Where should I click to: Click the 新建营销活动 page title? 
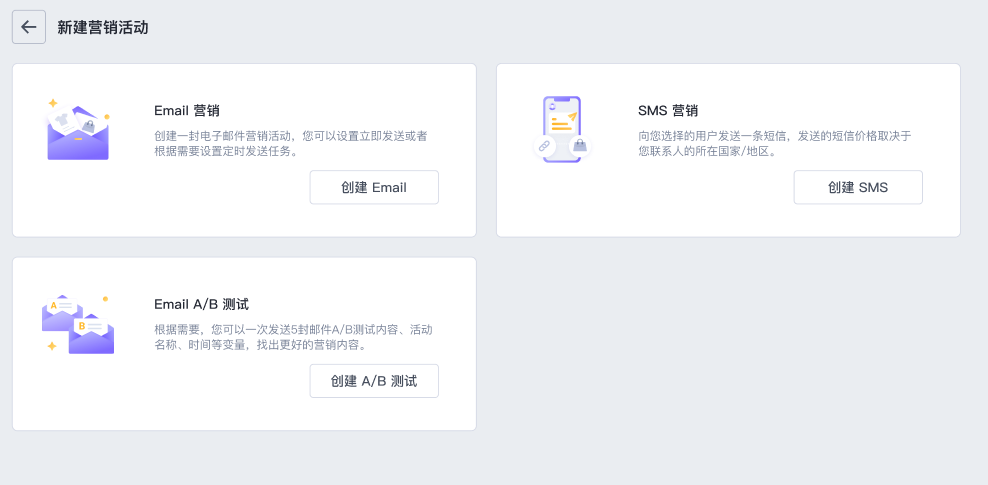103,28
